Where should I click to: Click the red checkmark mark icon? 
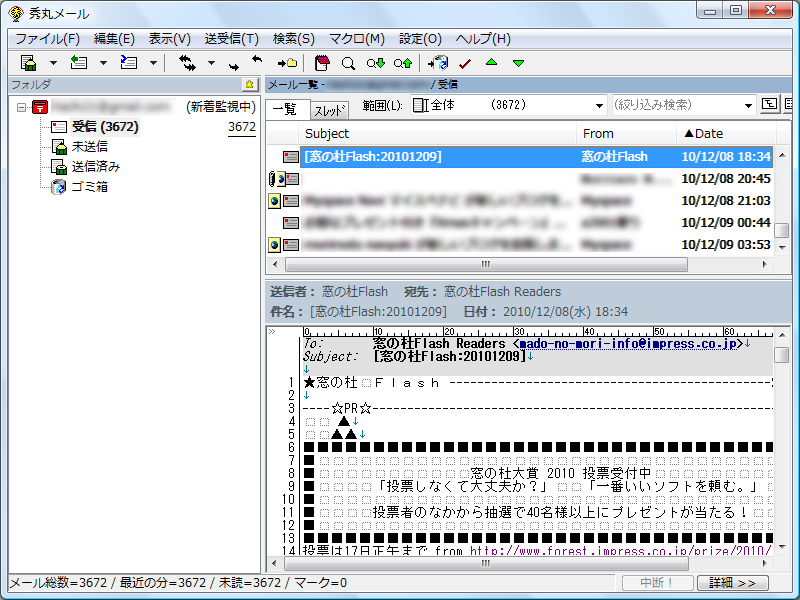point(465,64)
